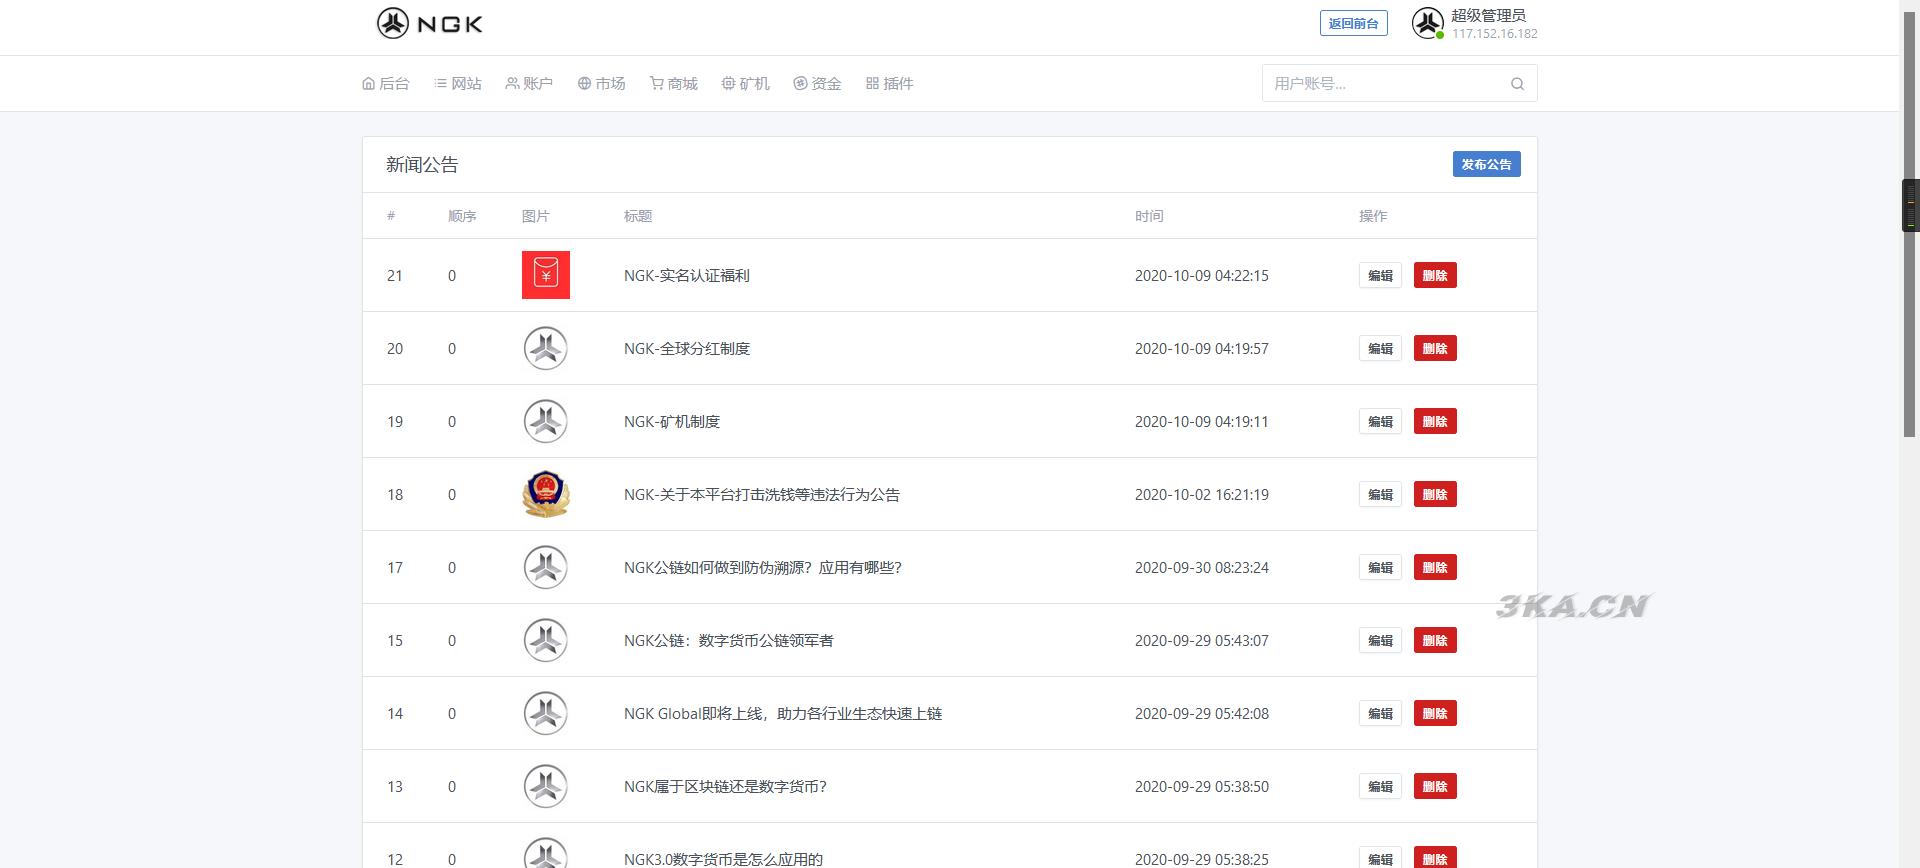Delete the NGK-矿机制度 announcement

point(1434,422)
